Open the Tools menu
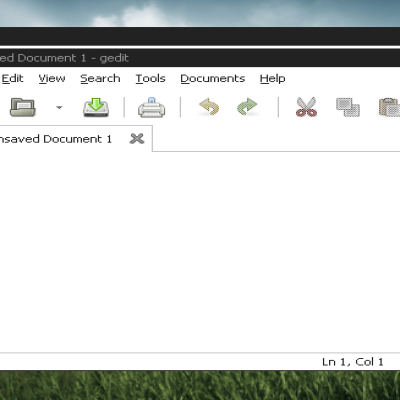This screenshot has height=400, width=400. 150,79
